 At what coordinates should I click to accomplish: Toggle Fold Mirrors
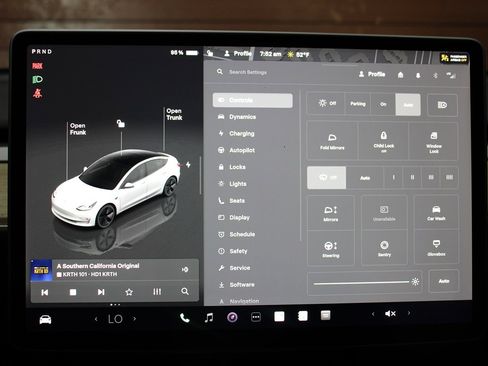[332, 141]
